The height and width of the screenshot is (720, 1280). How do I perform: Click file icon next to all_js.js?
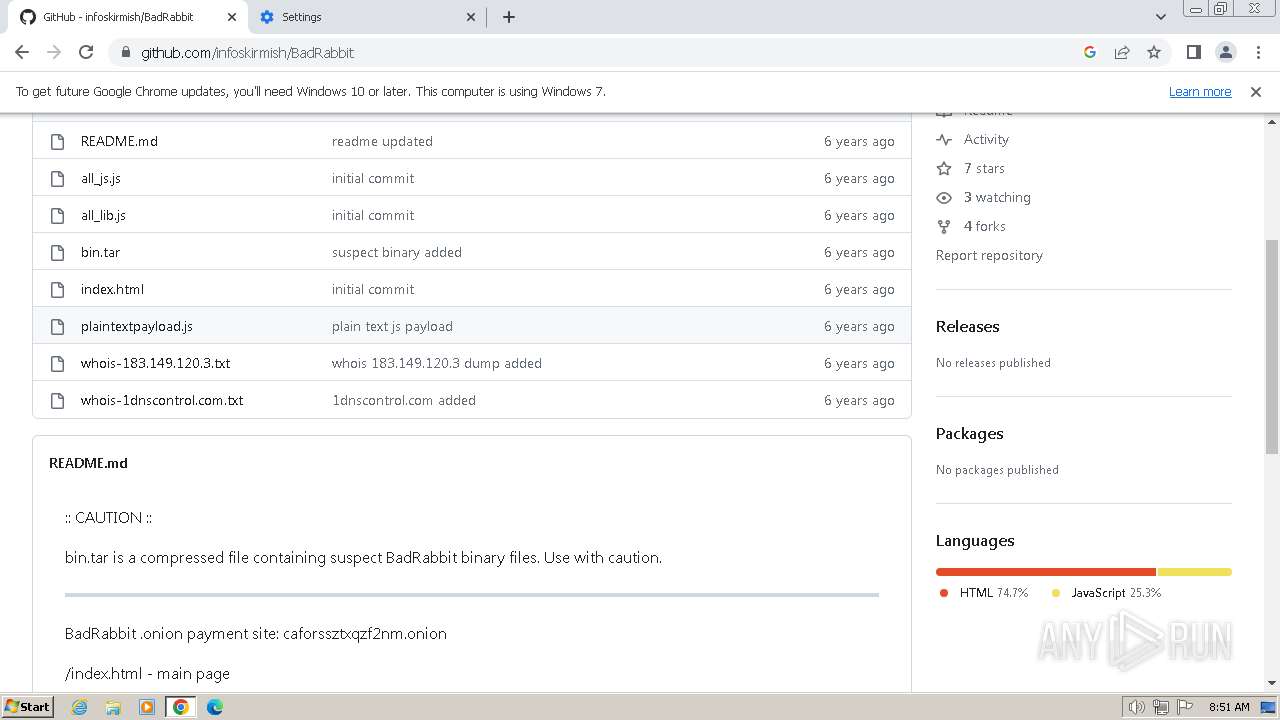point(57,178)
